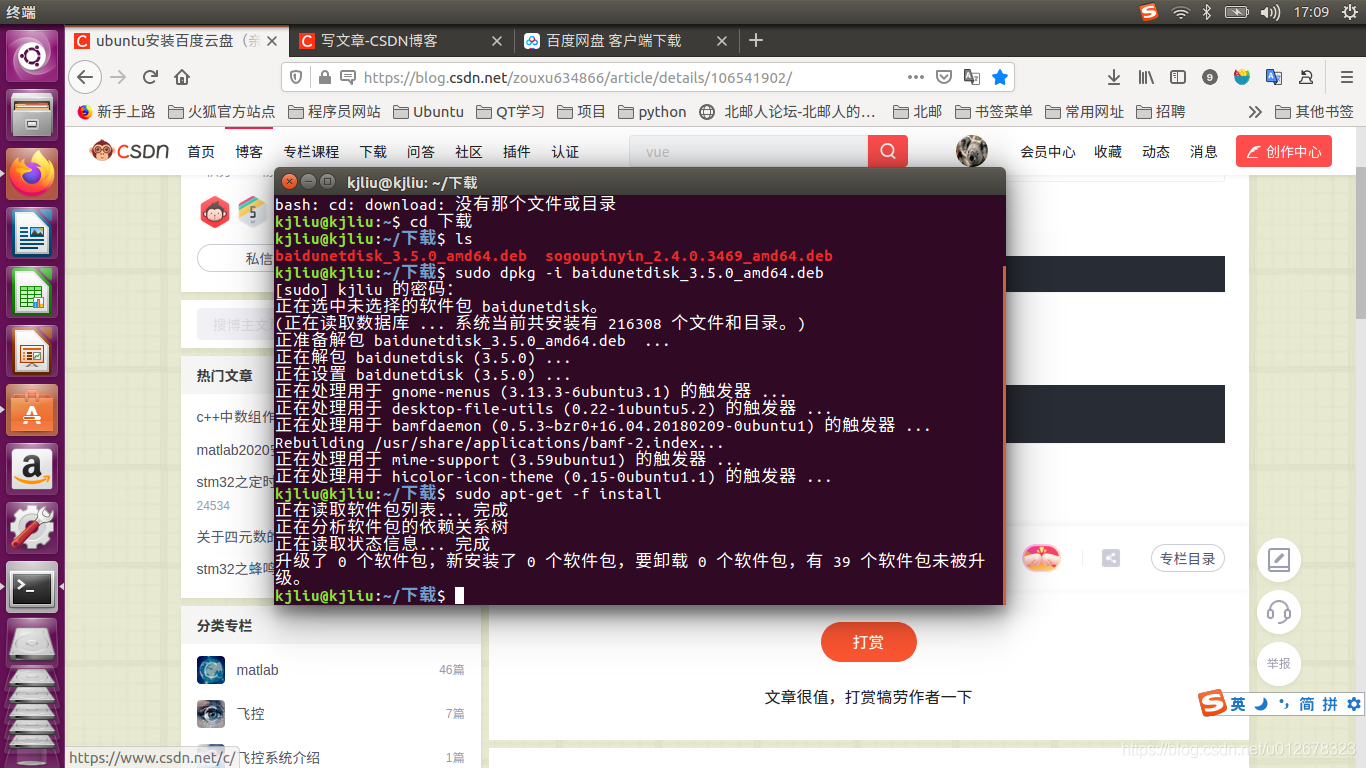Expand bookmarks overflow chevron
Screen dimensions: 1366x768
coord(1255,112)
